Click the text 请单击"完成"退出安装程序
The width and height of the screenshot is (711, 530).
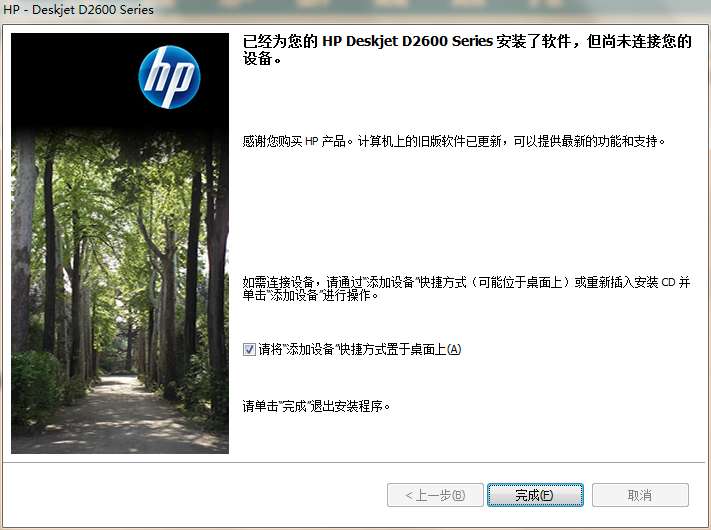pos(316,406)
